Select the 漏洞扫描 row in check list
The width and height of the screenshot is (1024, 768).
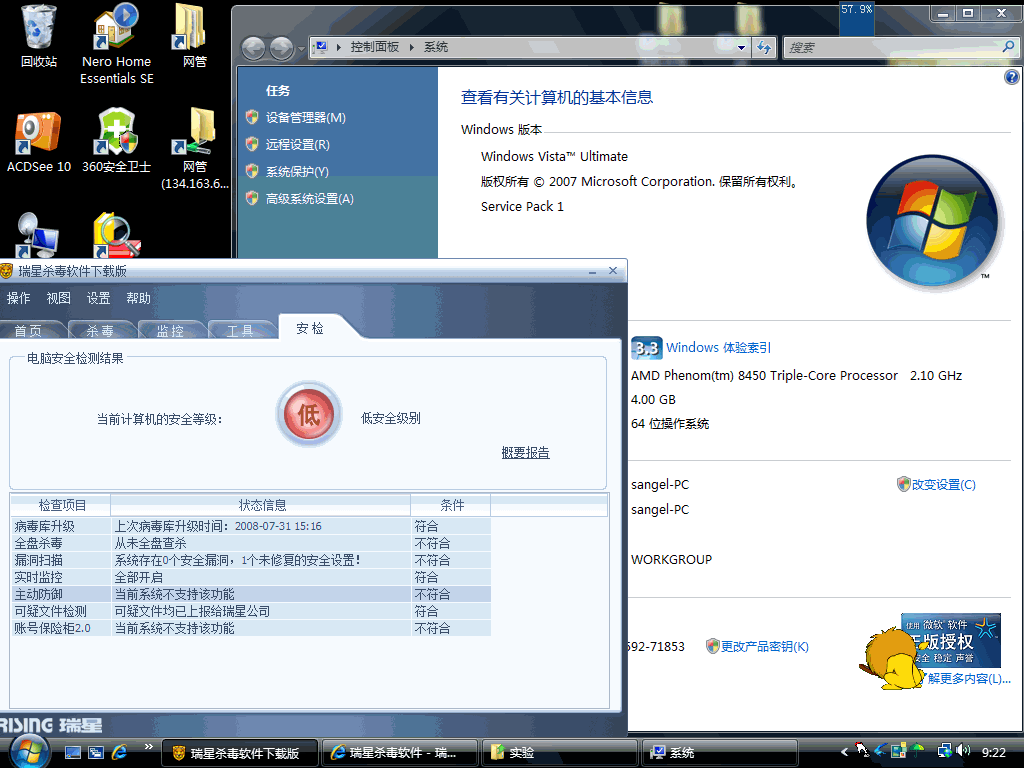click(x=250, y=560)
